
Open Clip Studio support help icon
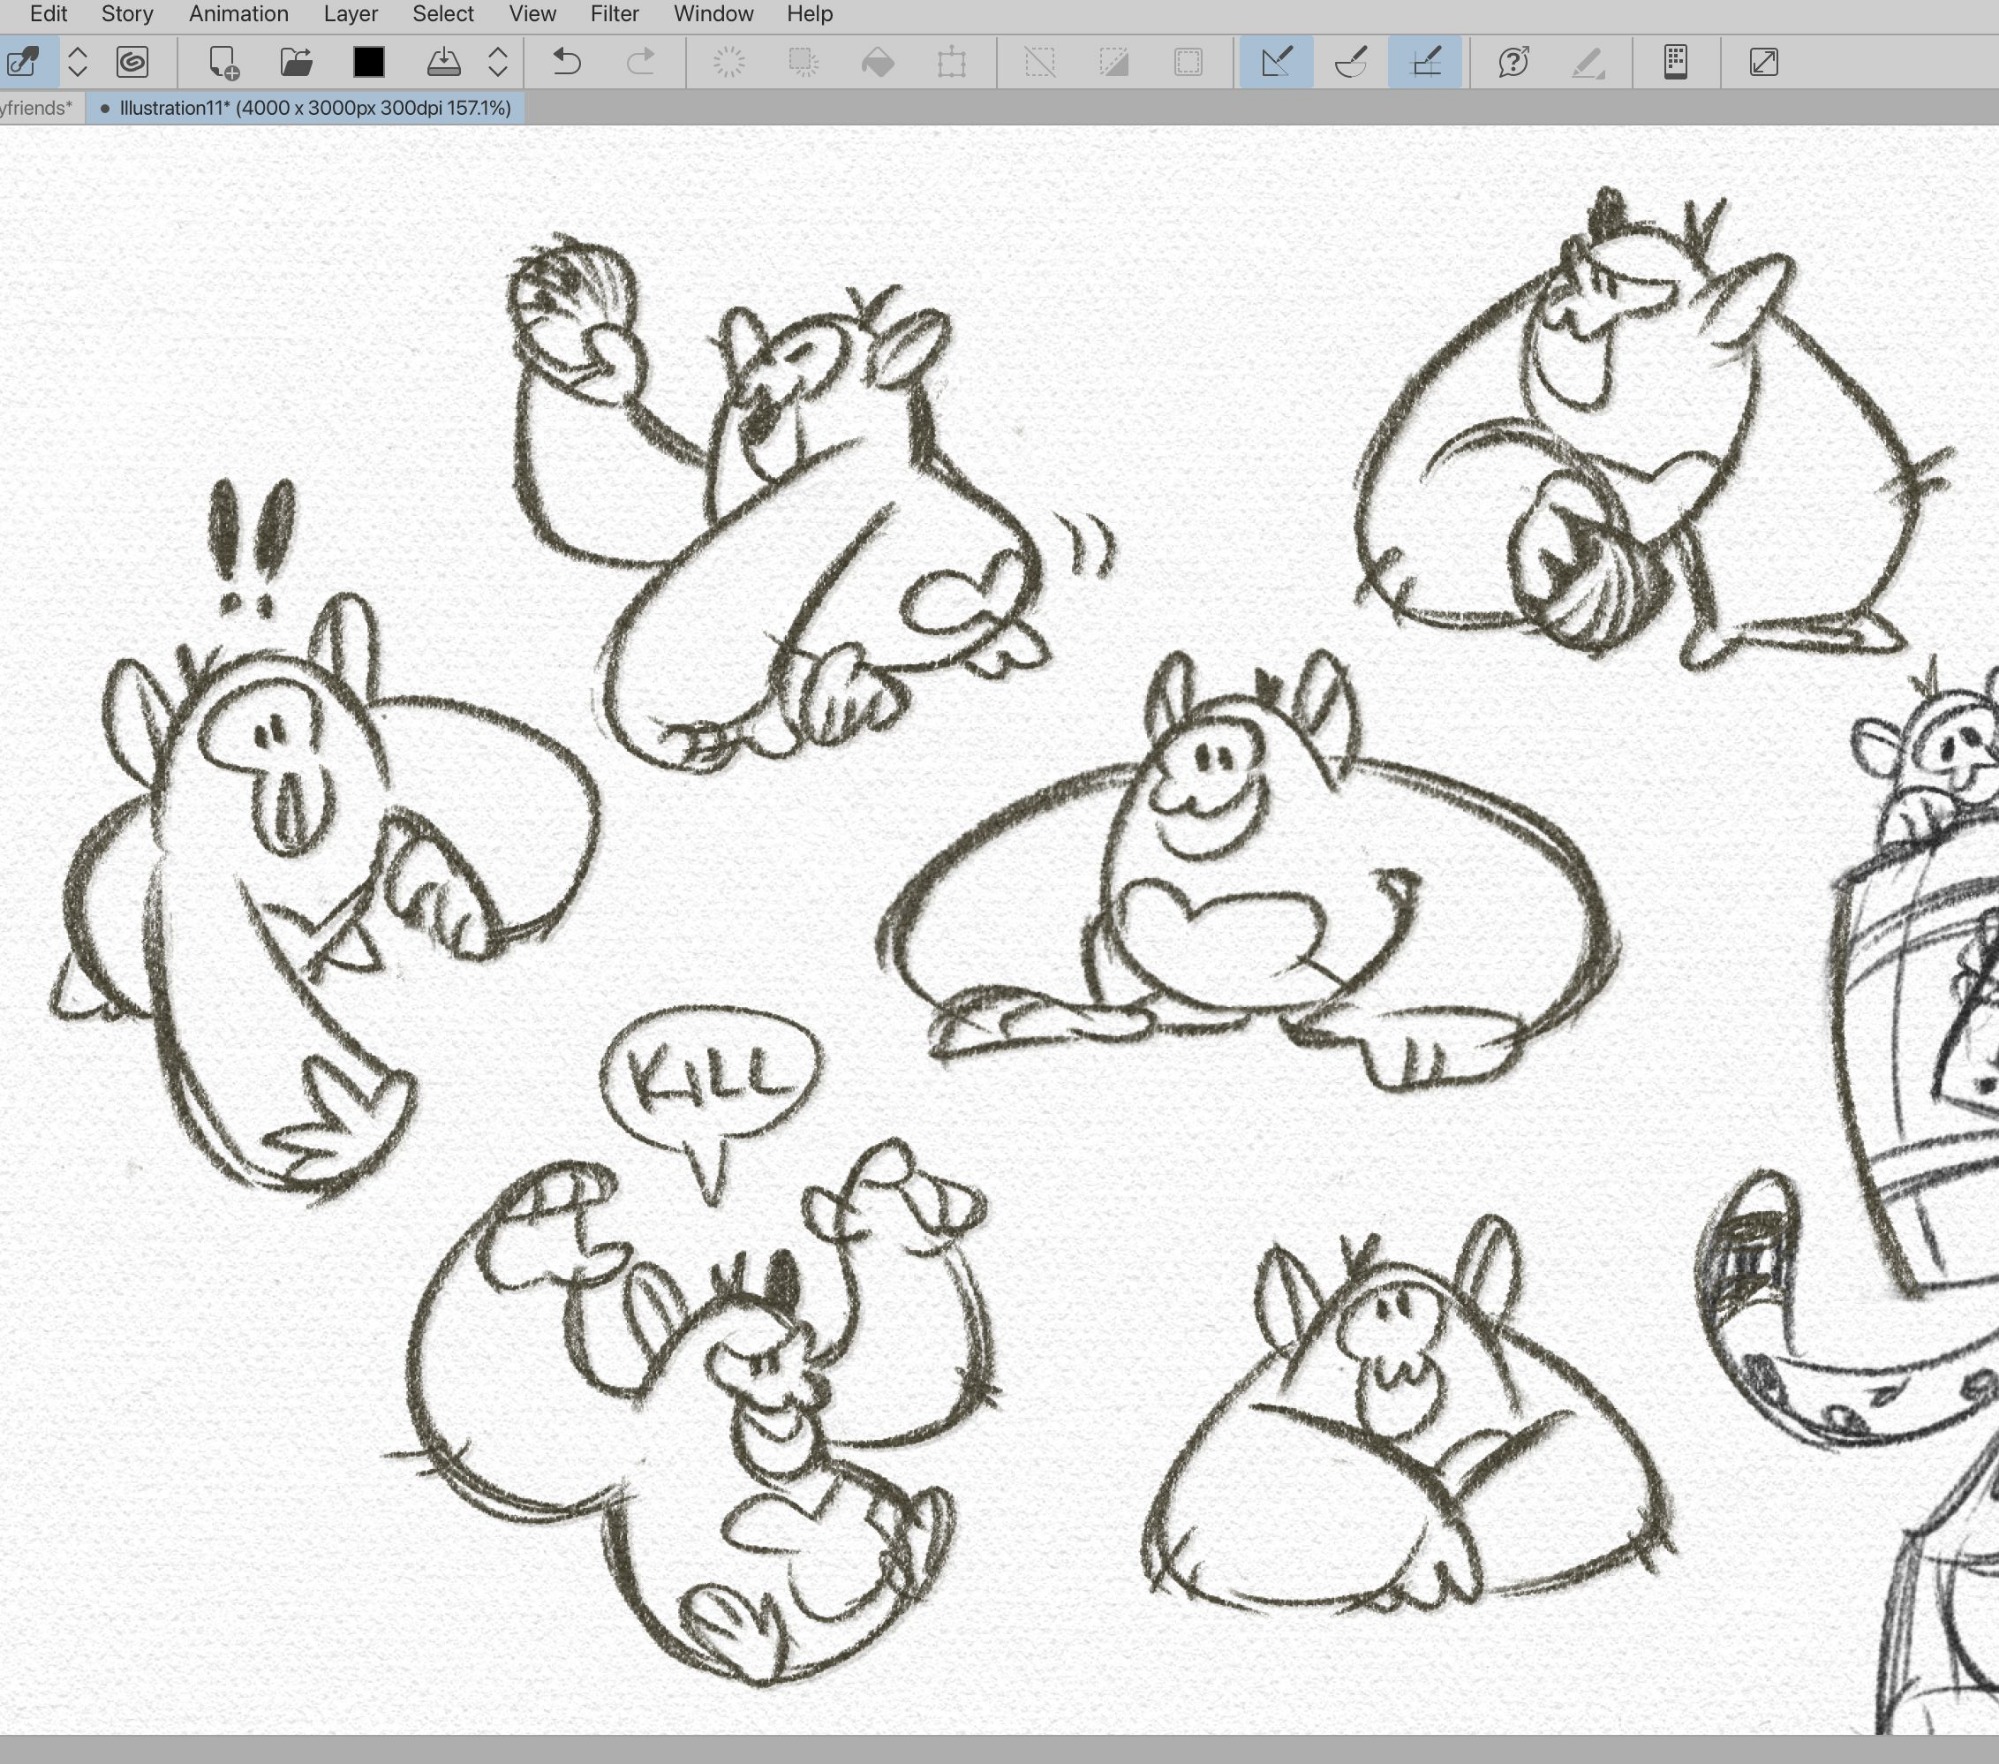coord(1513,62)
